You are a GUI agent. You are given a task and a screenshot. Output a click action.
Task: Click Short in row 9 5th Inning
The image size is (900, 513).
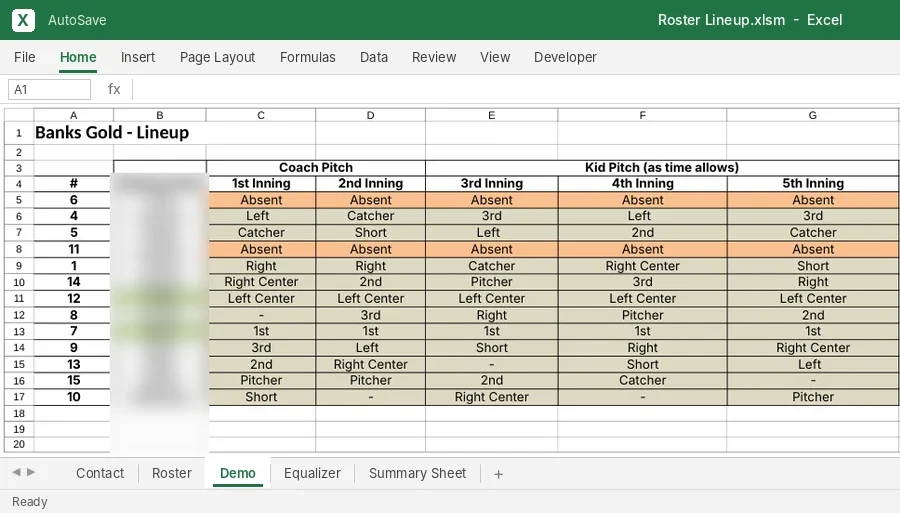coord(813,266)
